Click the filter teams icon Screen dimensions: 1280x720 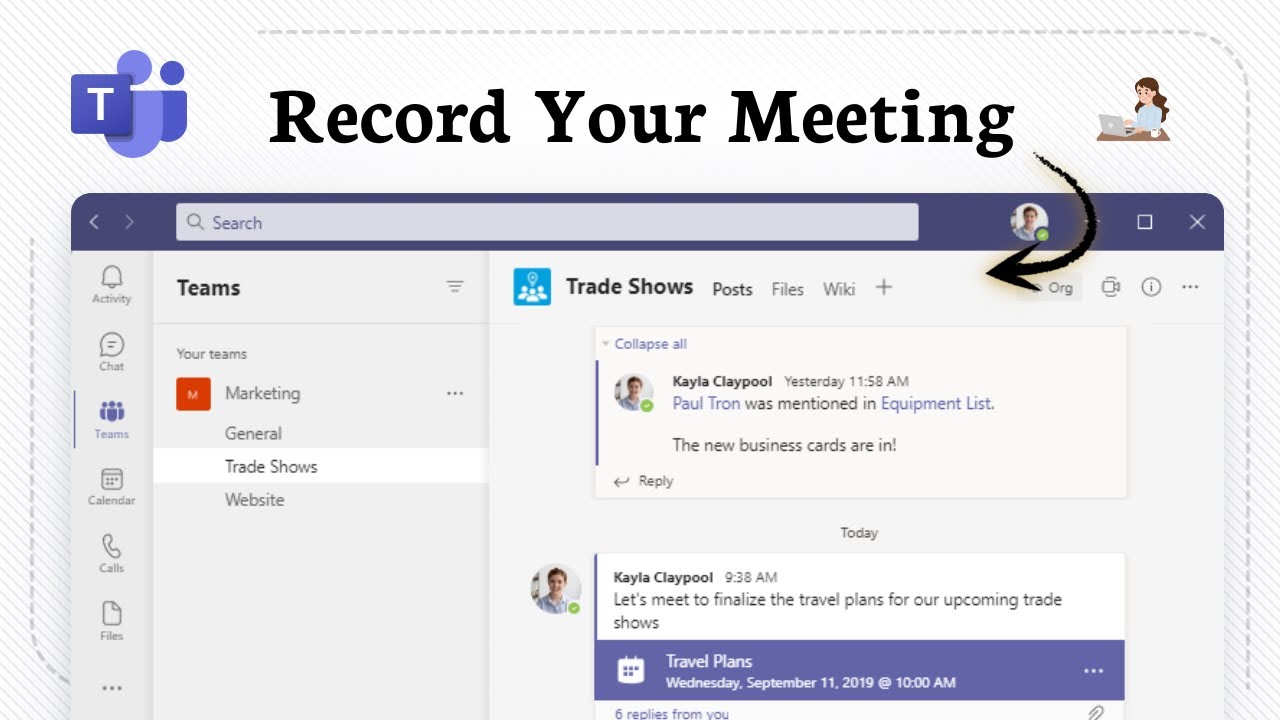(455, 287)
